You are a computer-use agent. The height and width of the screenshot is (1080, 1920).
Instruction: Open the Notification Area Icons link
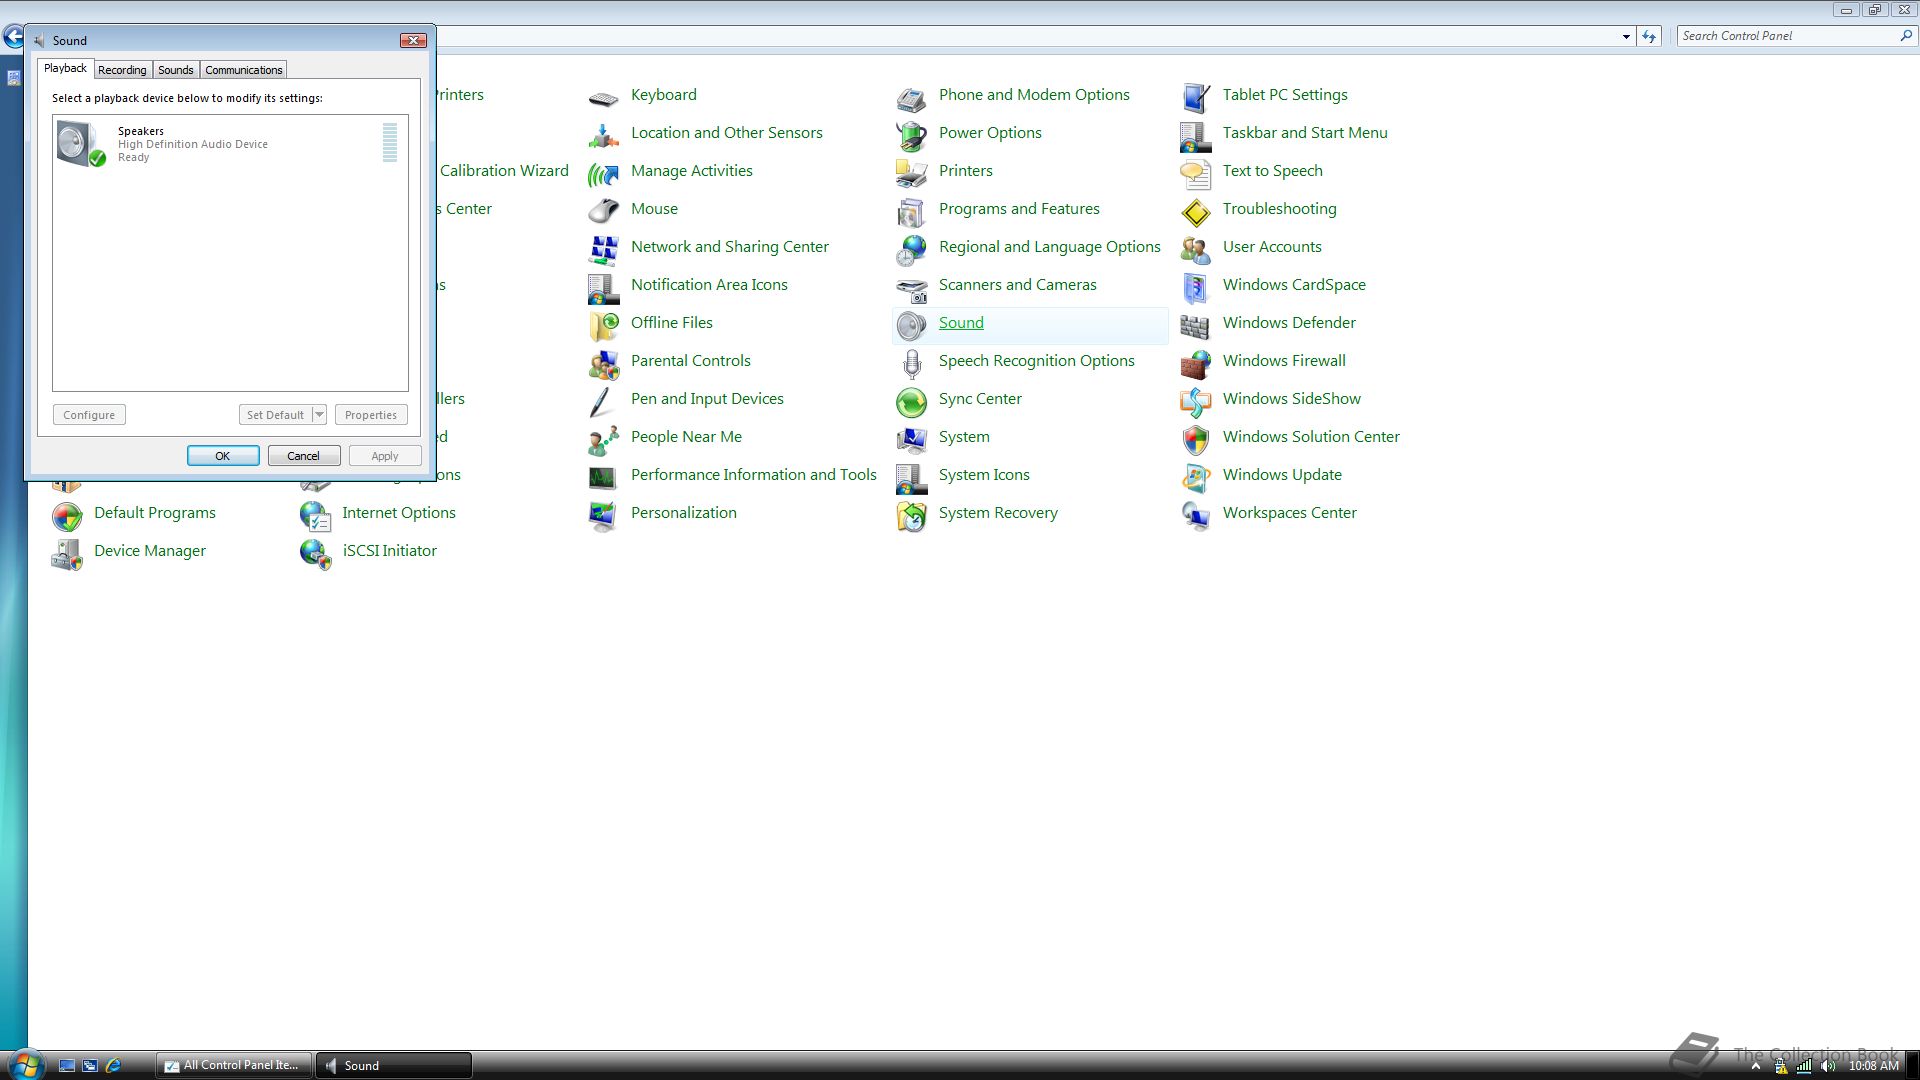(709, 285)
